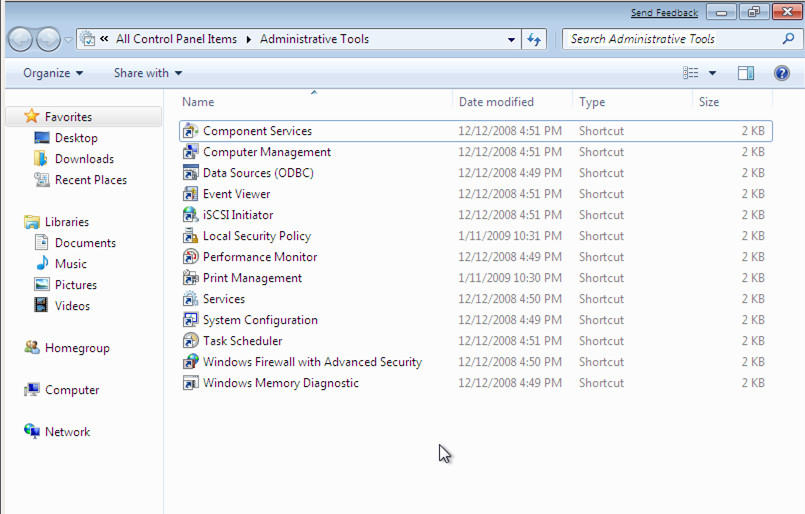Refresh the Administrative Tools folder
Viewport: 805px width, 514px height.
point(534,39)
